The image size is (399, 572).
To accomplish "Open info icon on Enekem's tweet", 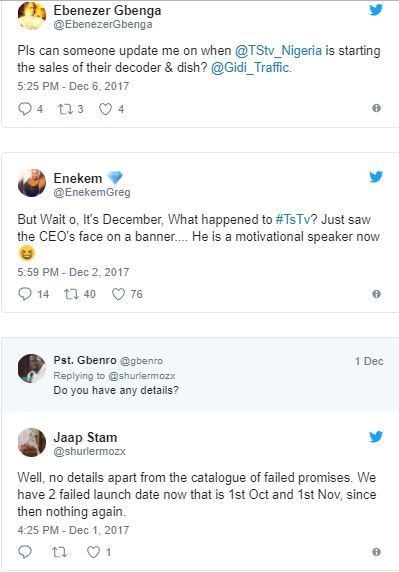I will [376, 294].
